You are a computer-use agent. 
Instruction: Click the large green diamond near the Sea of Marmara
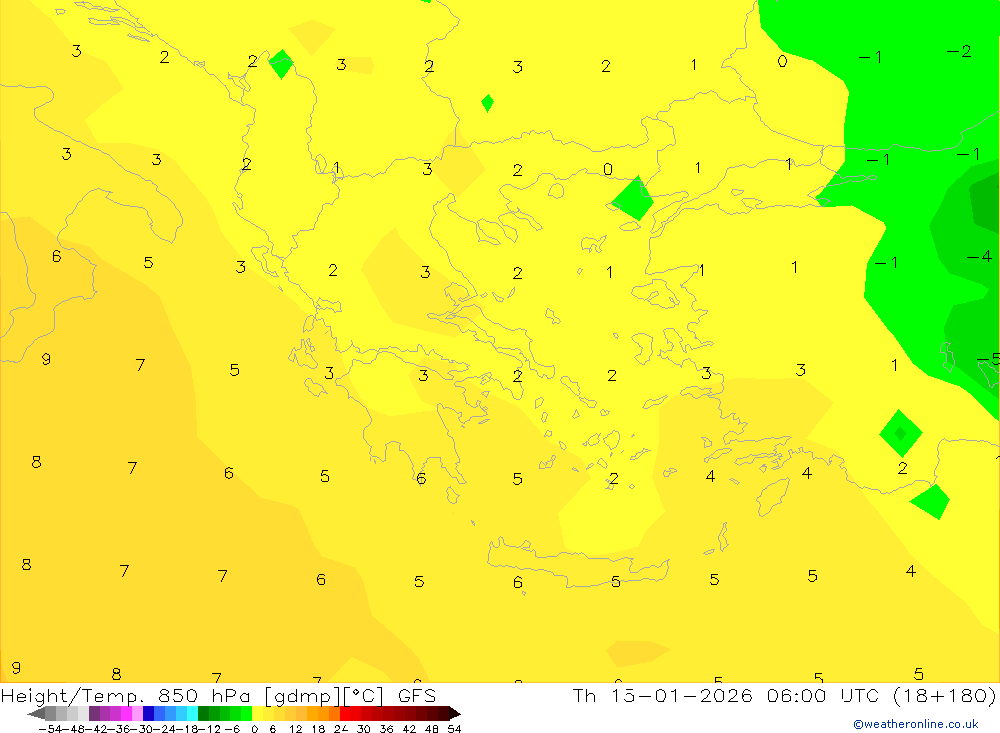[632, 198]
